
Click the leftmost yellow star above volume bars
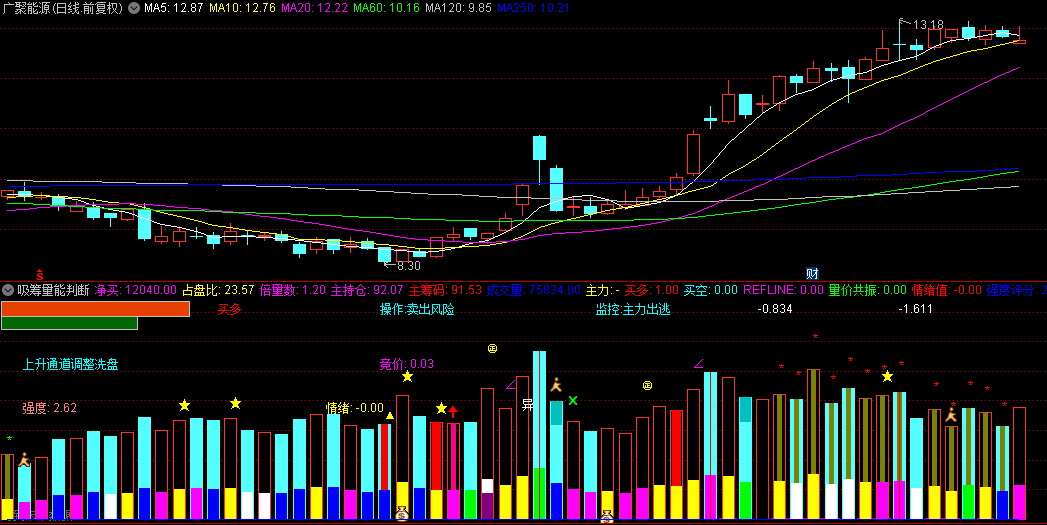[x=184, y=405]
